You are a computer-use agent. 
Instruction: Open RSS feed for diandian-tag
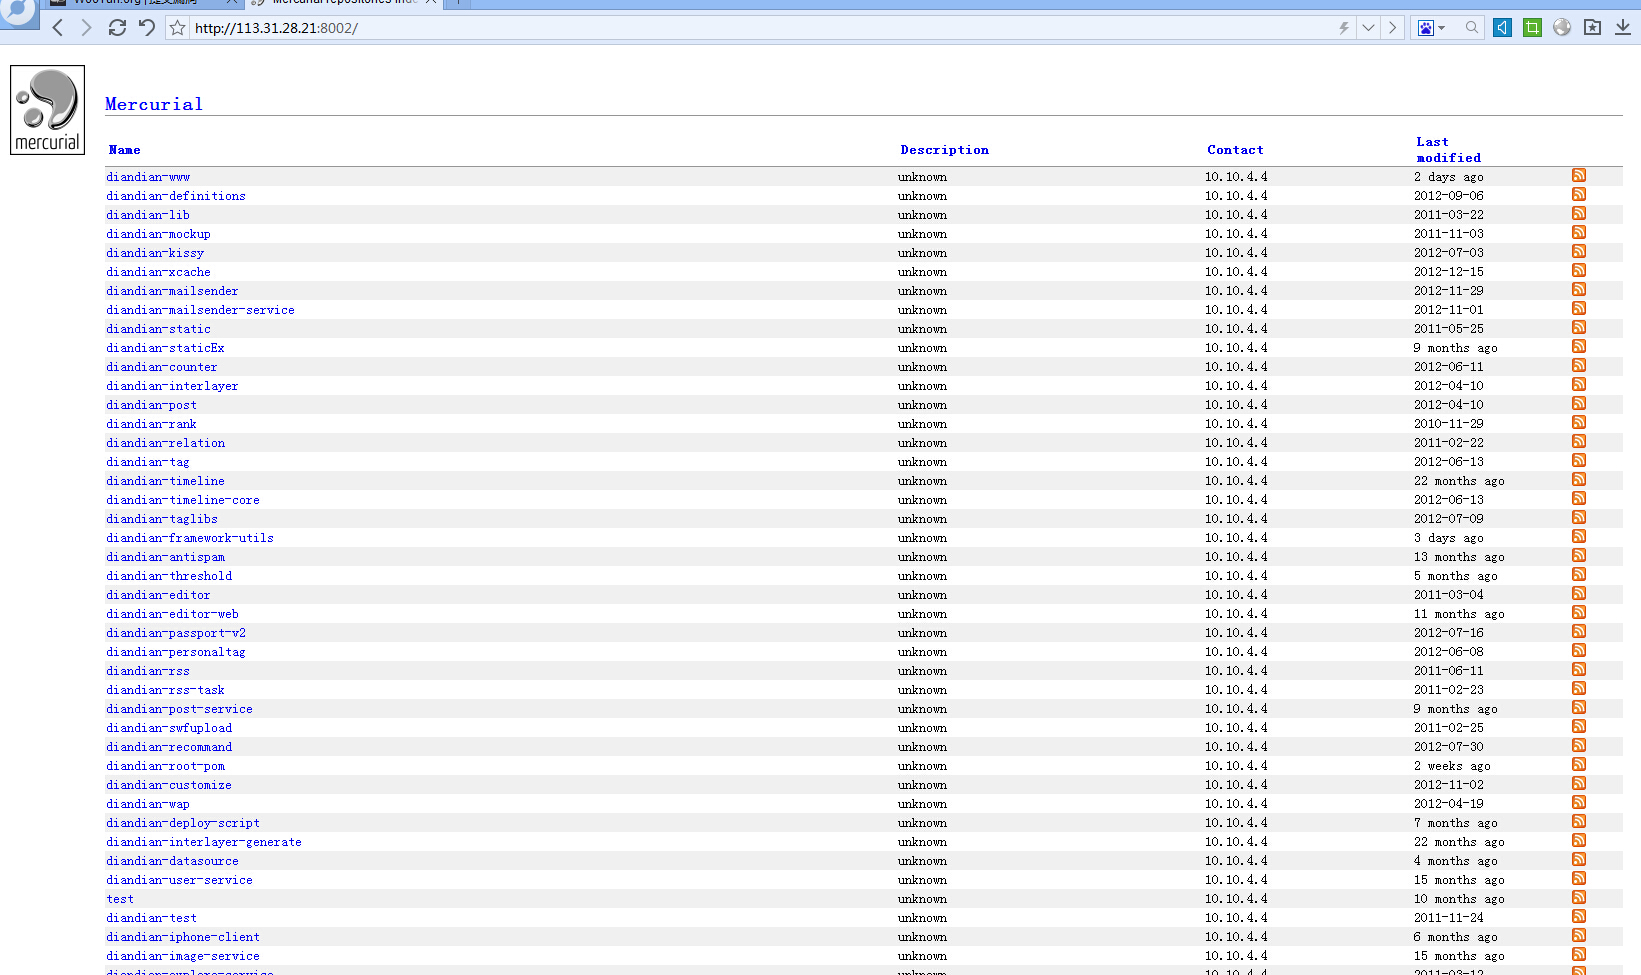click(1579, 460)
